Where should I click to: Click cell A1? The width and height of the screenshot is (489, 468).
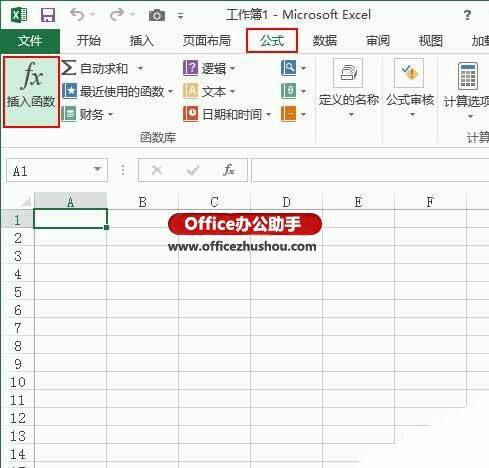pos(70,219)
